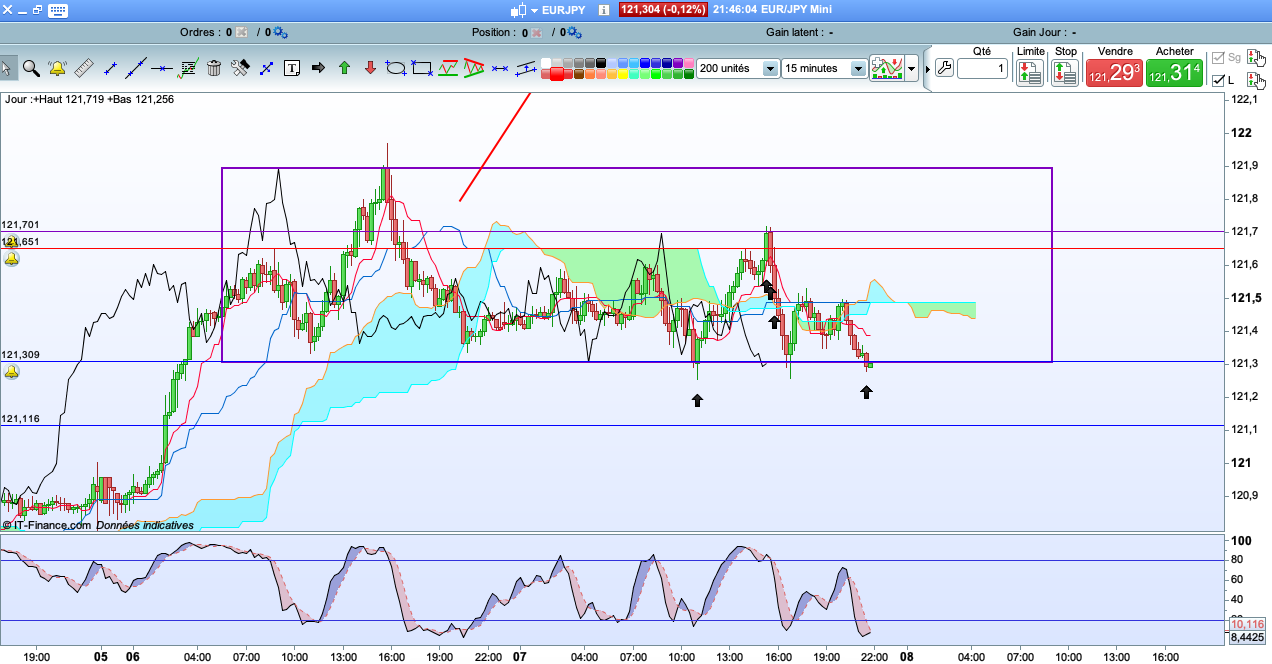Select the text annotation tool

292,68
